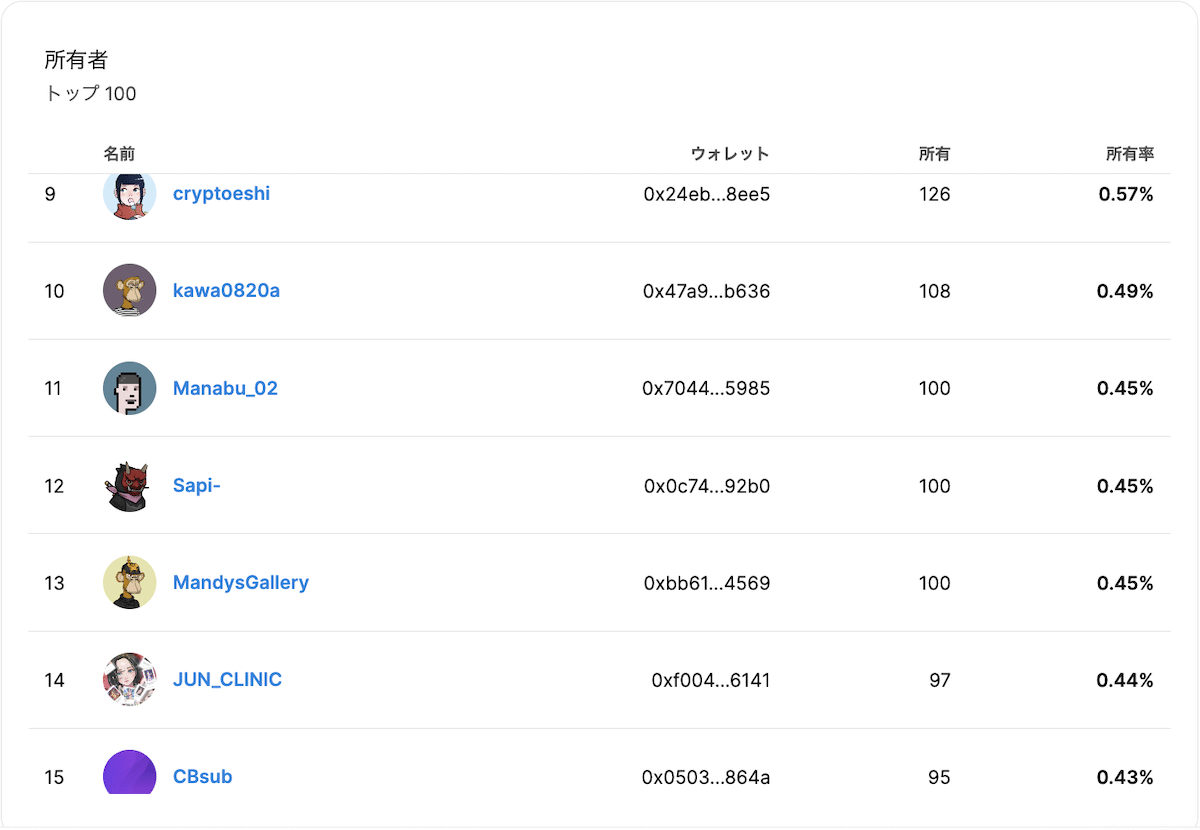Click the 名前 column header
The image size is (1200, 830).
tap(119, 154)
